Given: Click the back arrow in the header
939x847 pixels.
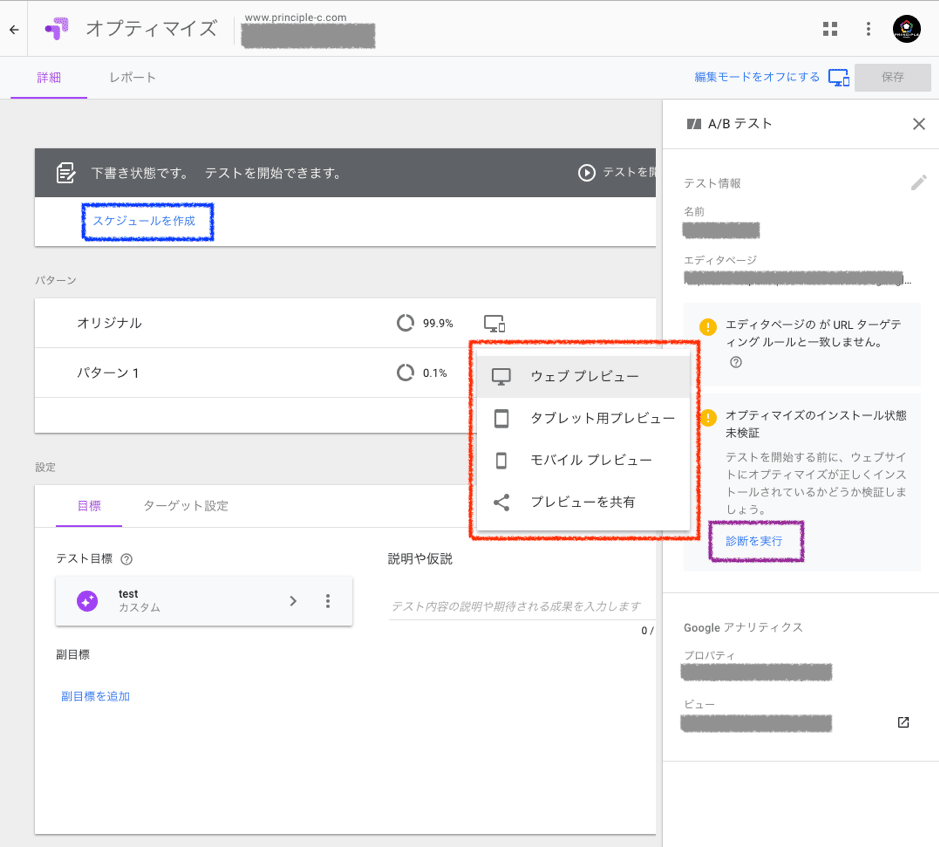Looking at the screenshot, I should click(x=14, y=29).
